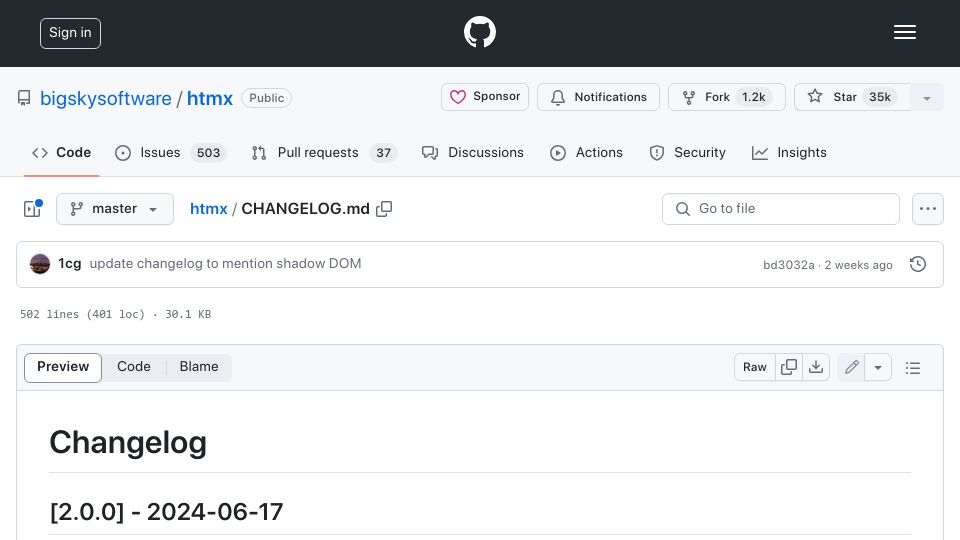The height and width of the screenshot is (540, 960).
Task: Copy raw file contents
Action: click(789, 367)
